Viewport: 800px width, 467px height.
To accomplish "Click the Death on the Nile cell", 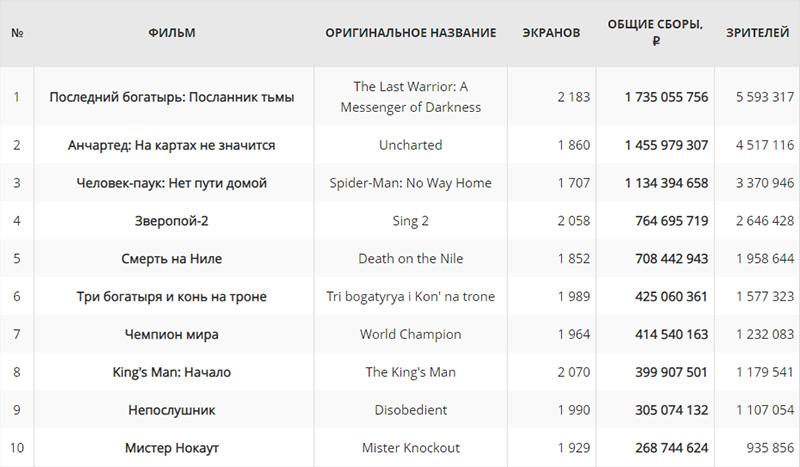I will (x=411, y=258).
